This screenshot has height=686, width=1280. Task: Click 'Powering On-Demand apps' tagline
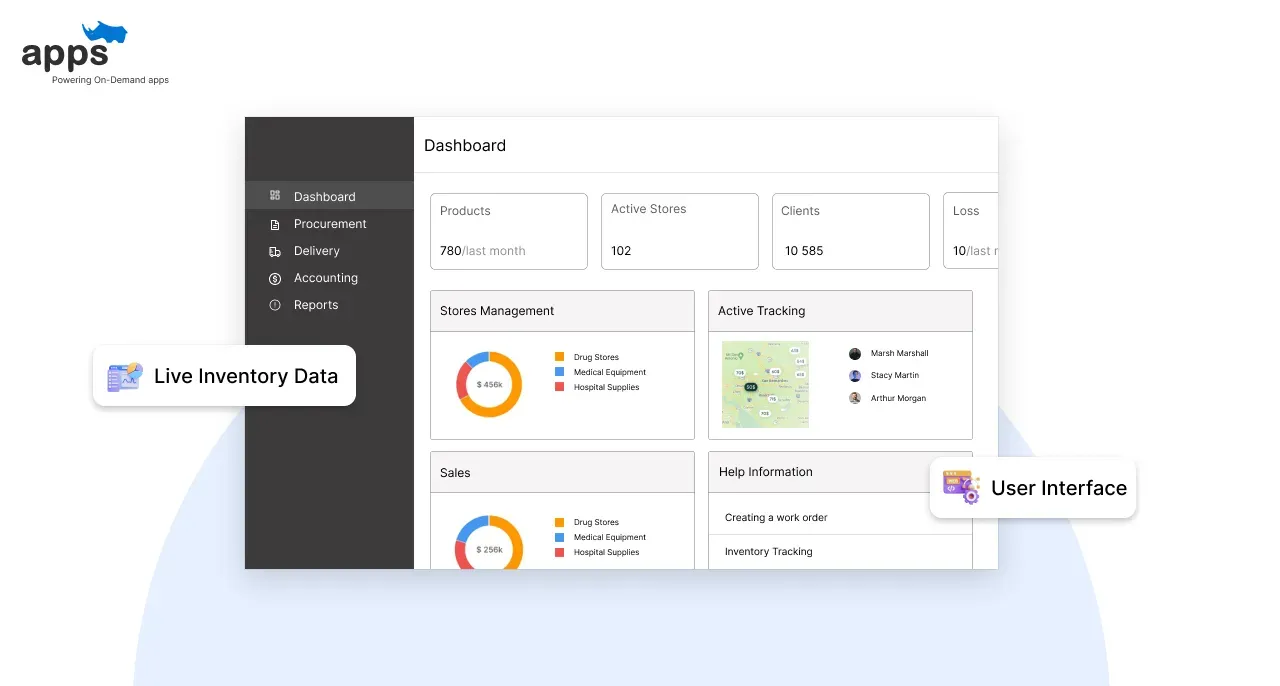point(111,80)
